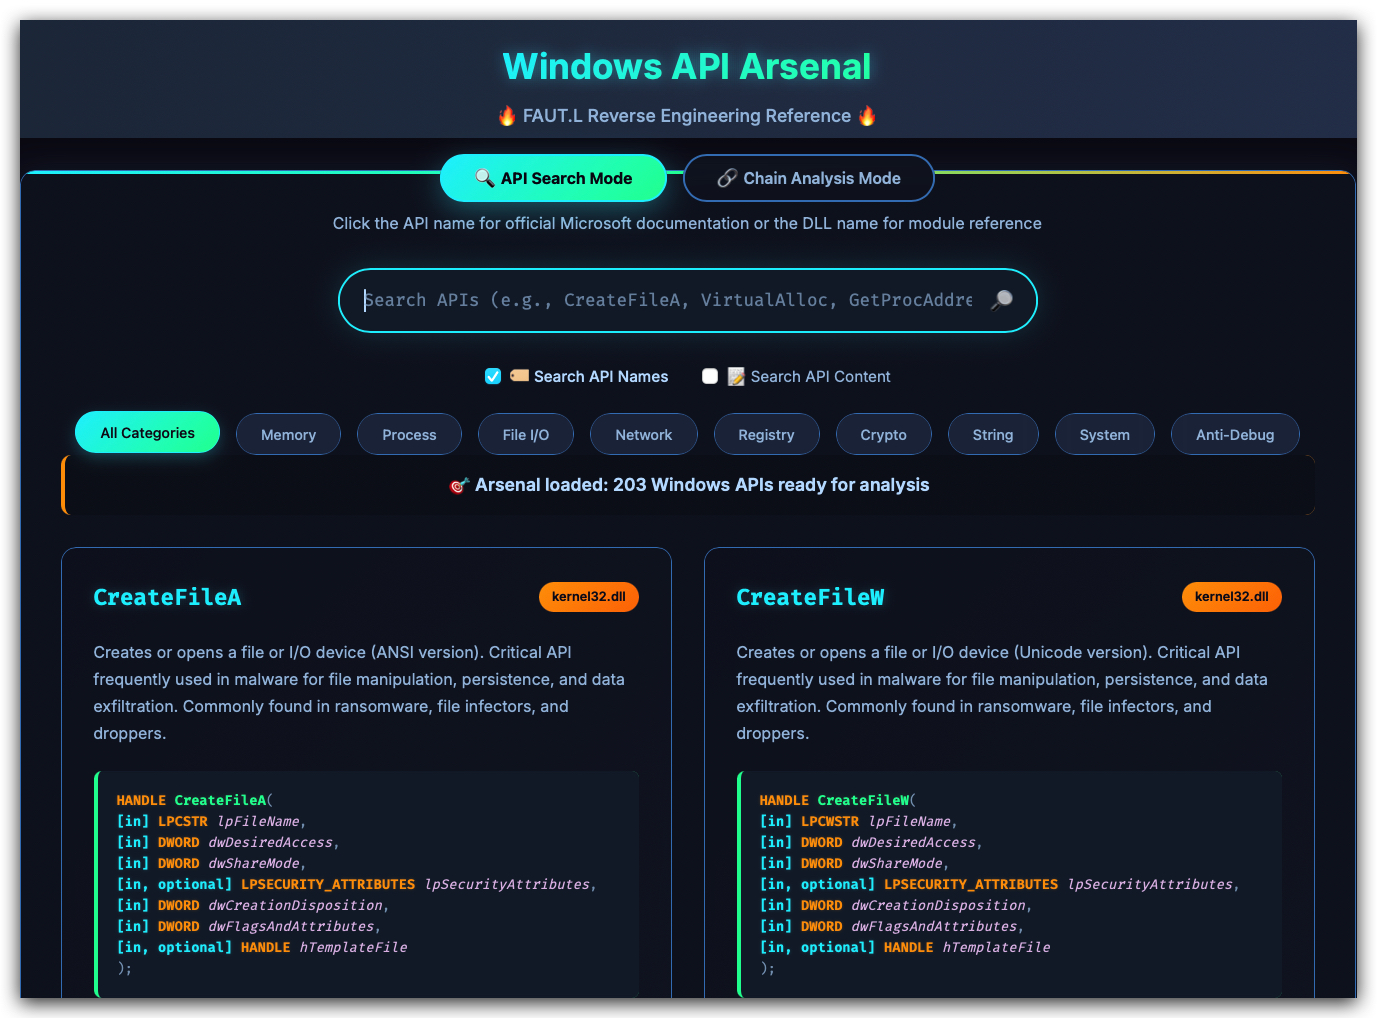
Task: Filter by the Memory category
Action: point(288,434)
